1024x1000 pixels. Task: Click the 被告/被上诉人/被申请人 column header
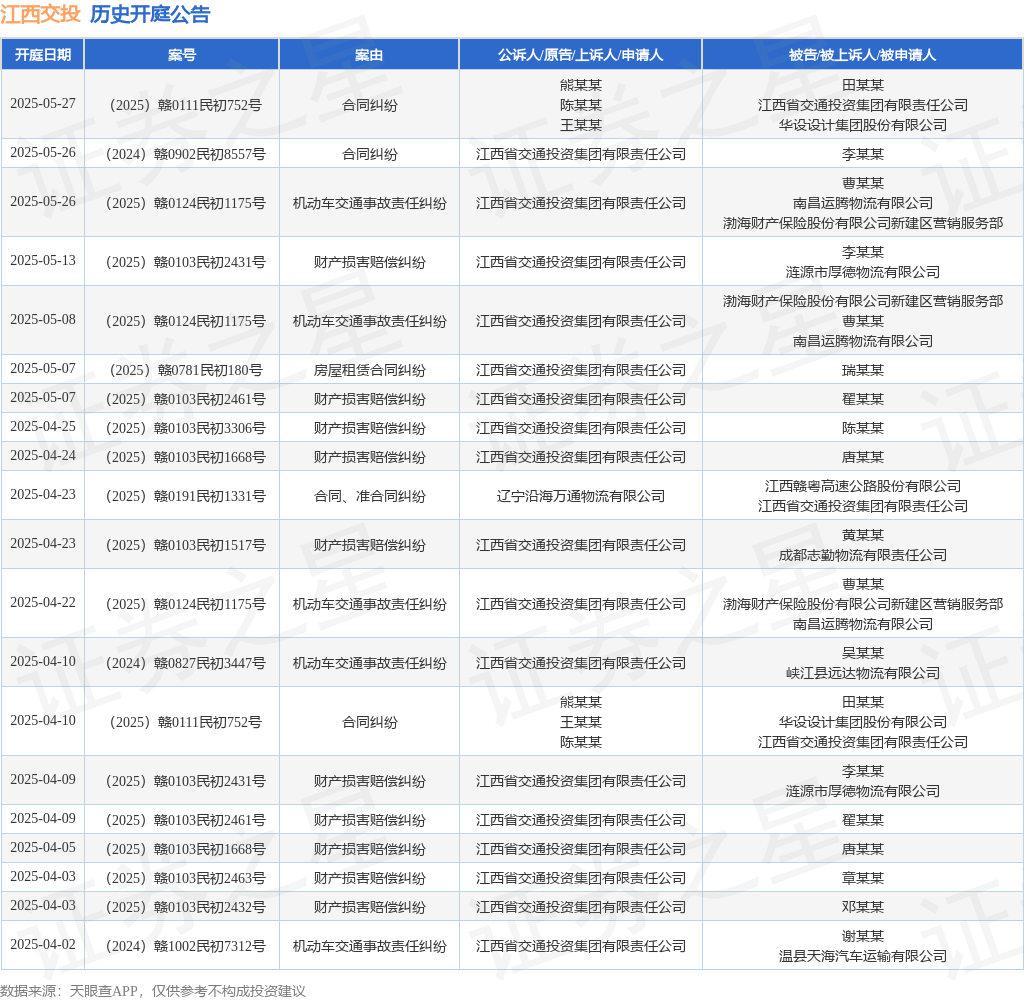point(863,55)
